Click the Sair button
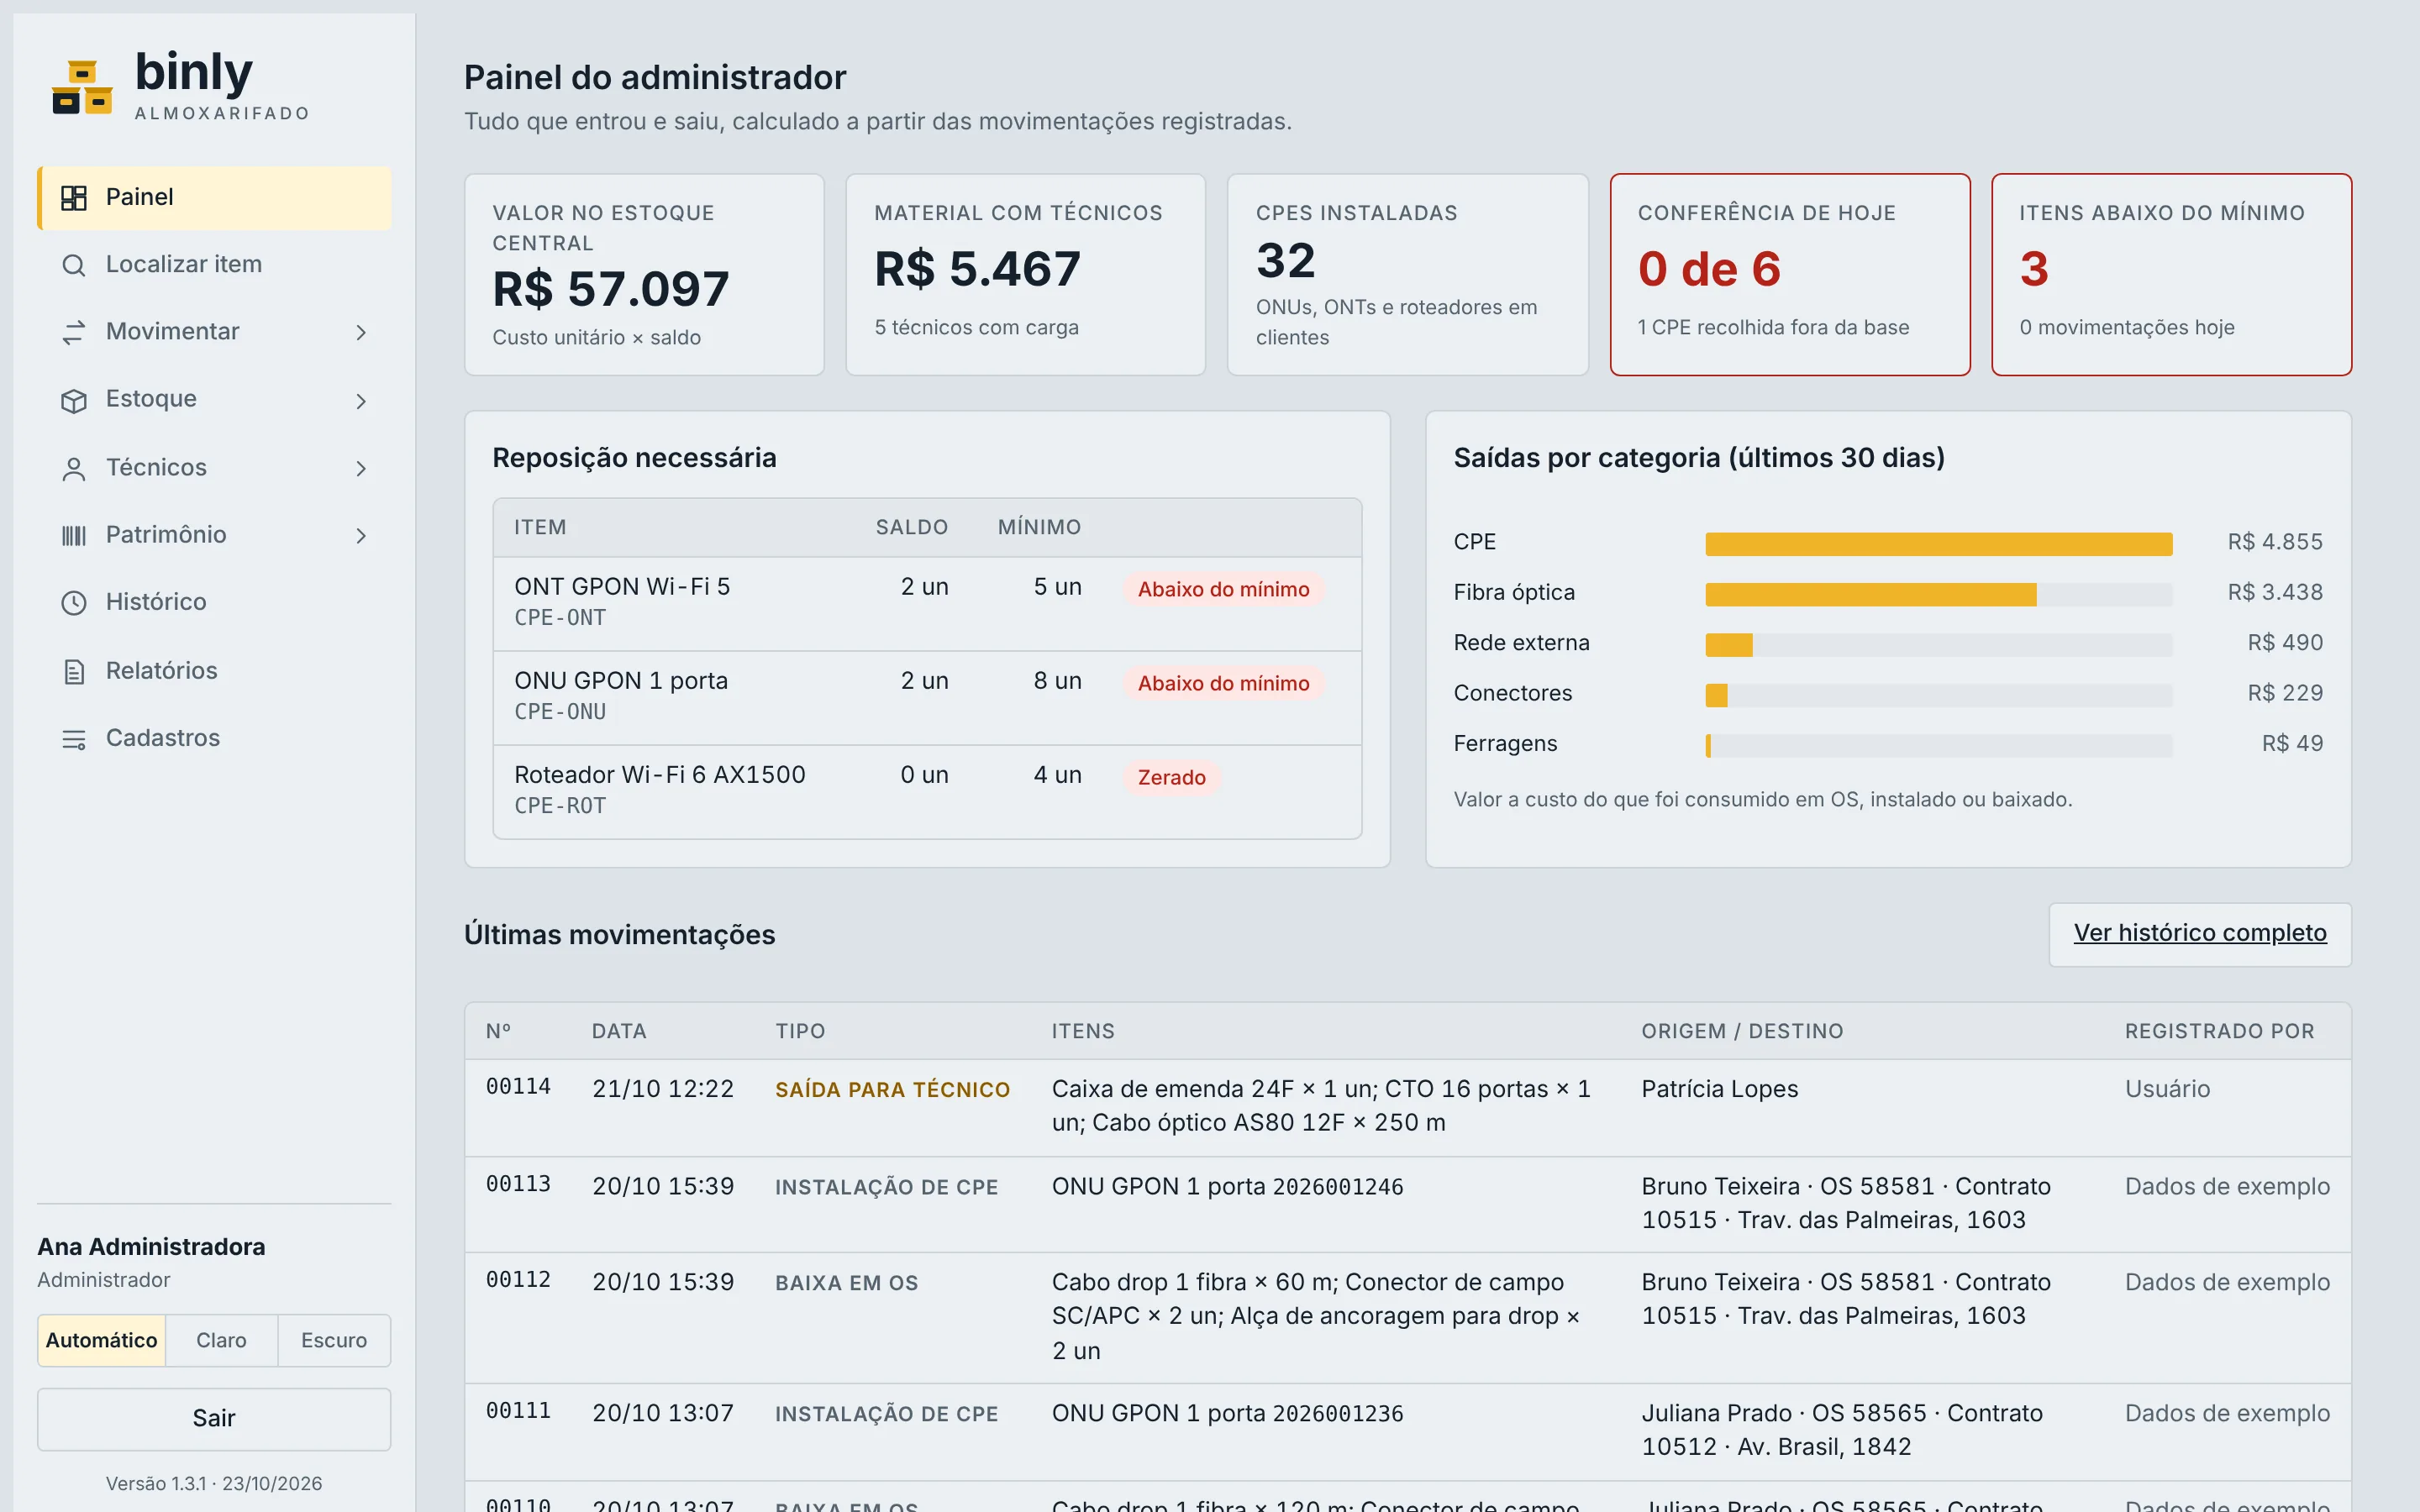Screen dimensions: 2420x1512 [214, 1418]
